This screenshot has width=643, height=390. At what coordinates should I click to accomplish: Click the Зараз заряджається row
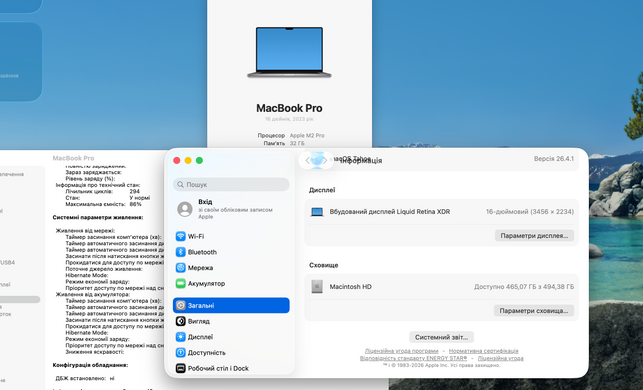pos(93,173)
